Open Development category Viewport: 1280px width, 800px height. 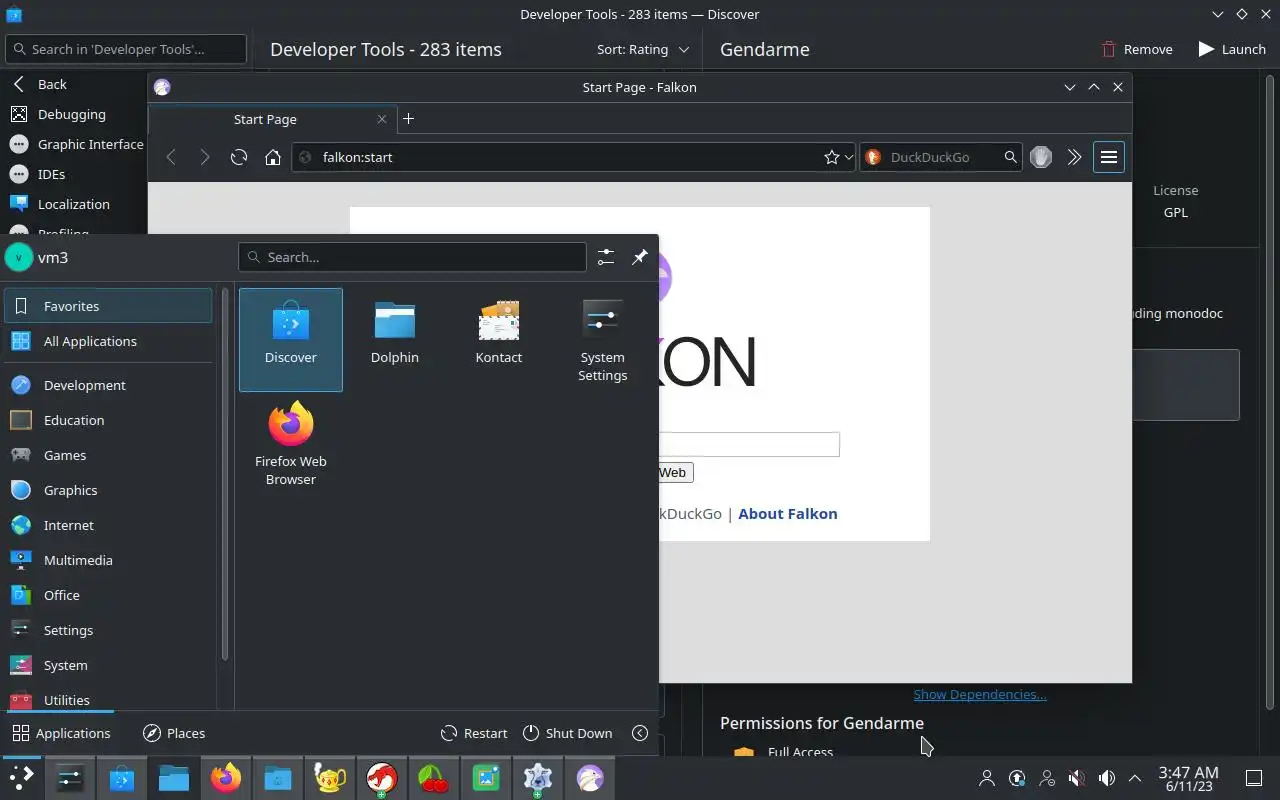pyautogui.click(x=108, y=385)
